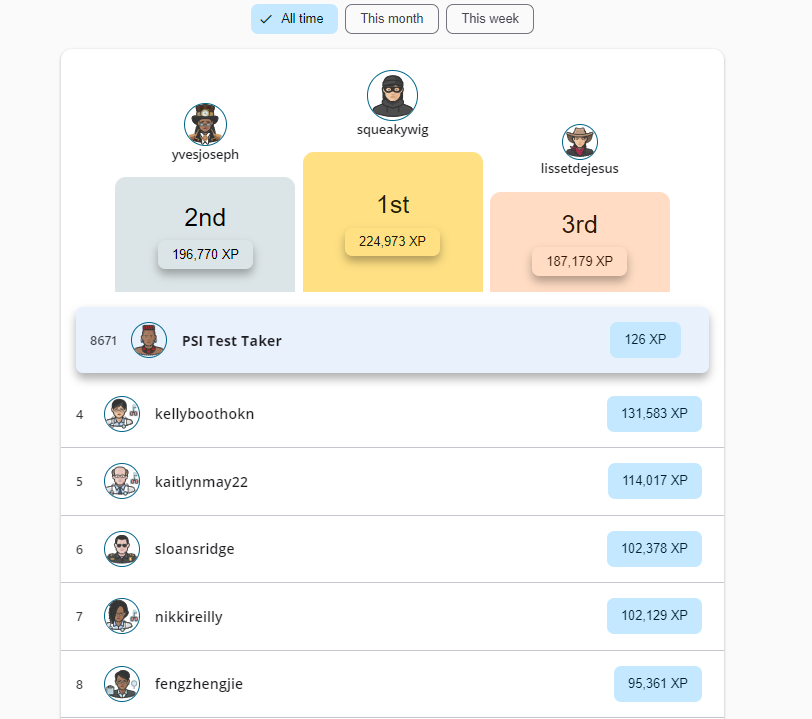Click sloansridge's avatar with sunglasses
Image resolution: width=812 pixels, height=719 pixels.
(122, 549)
